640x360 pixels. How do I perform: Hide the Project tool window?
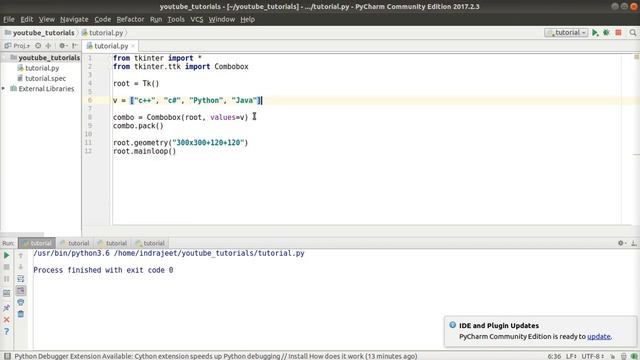pyautogui.click(x=75, y=46)
